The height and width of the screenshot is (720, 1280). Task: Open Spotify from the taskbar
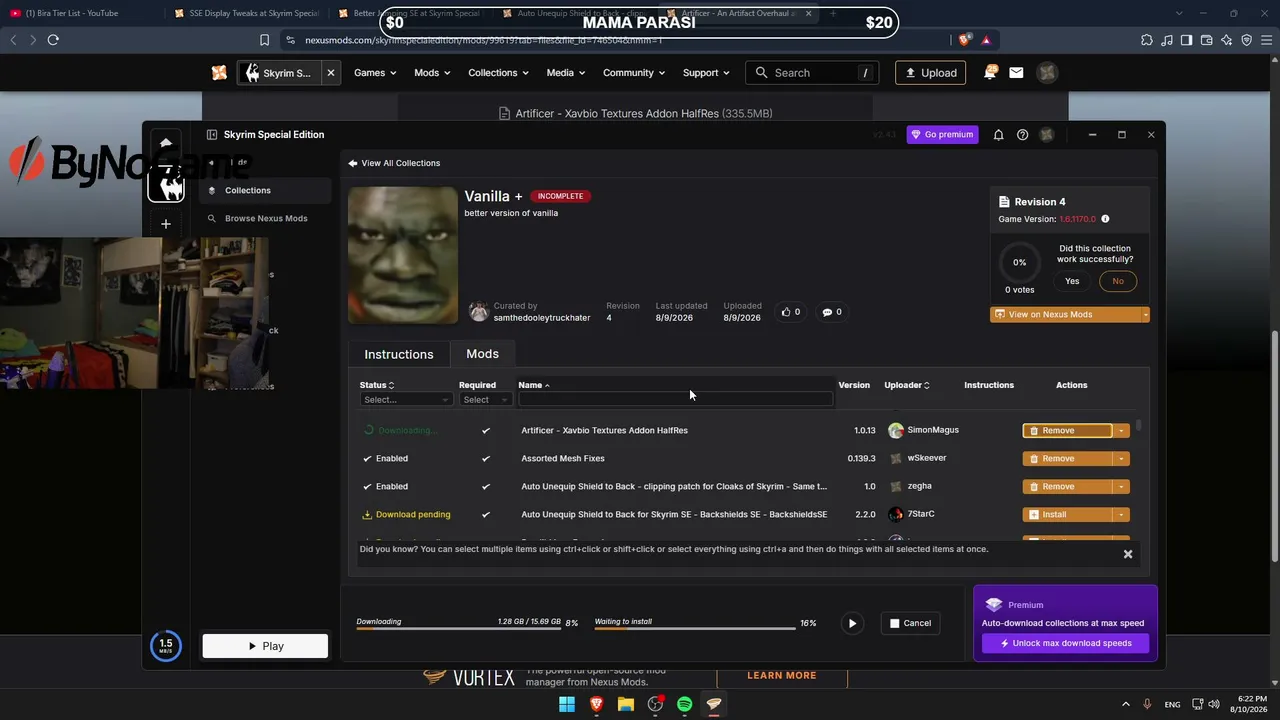[x=685, y=704]
